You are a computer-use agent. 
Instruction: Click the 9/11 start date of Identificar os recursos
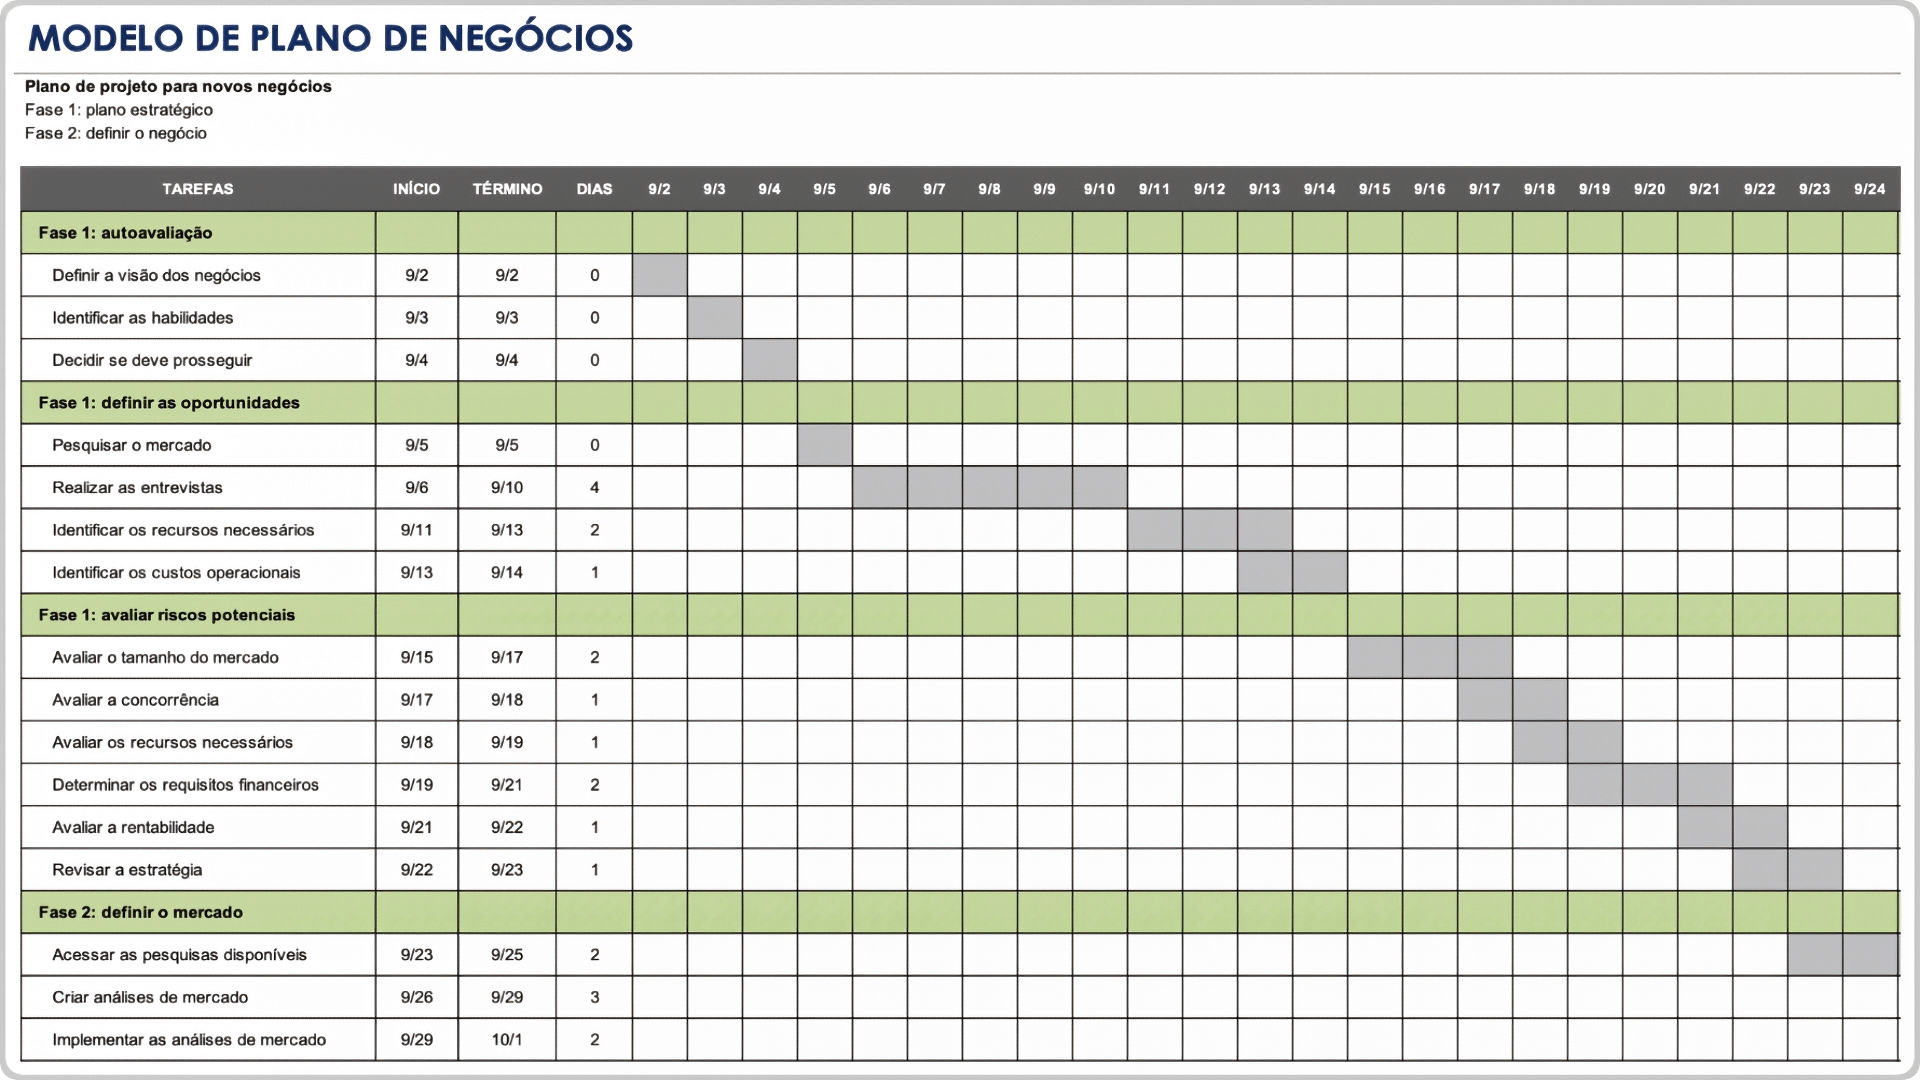tap(417, 530)
